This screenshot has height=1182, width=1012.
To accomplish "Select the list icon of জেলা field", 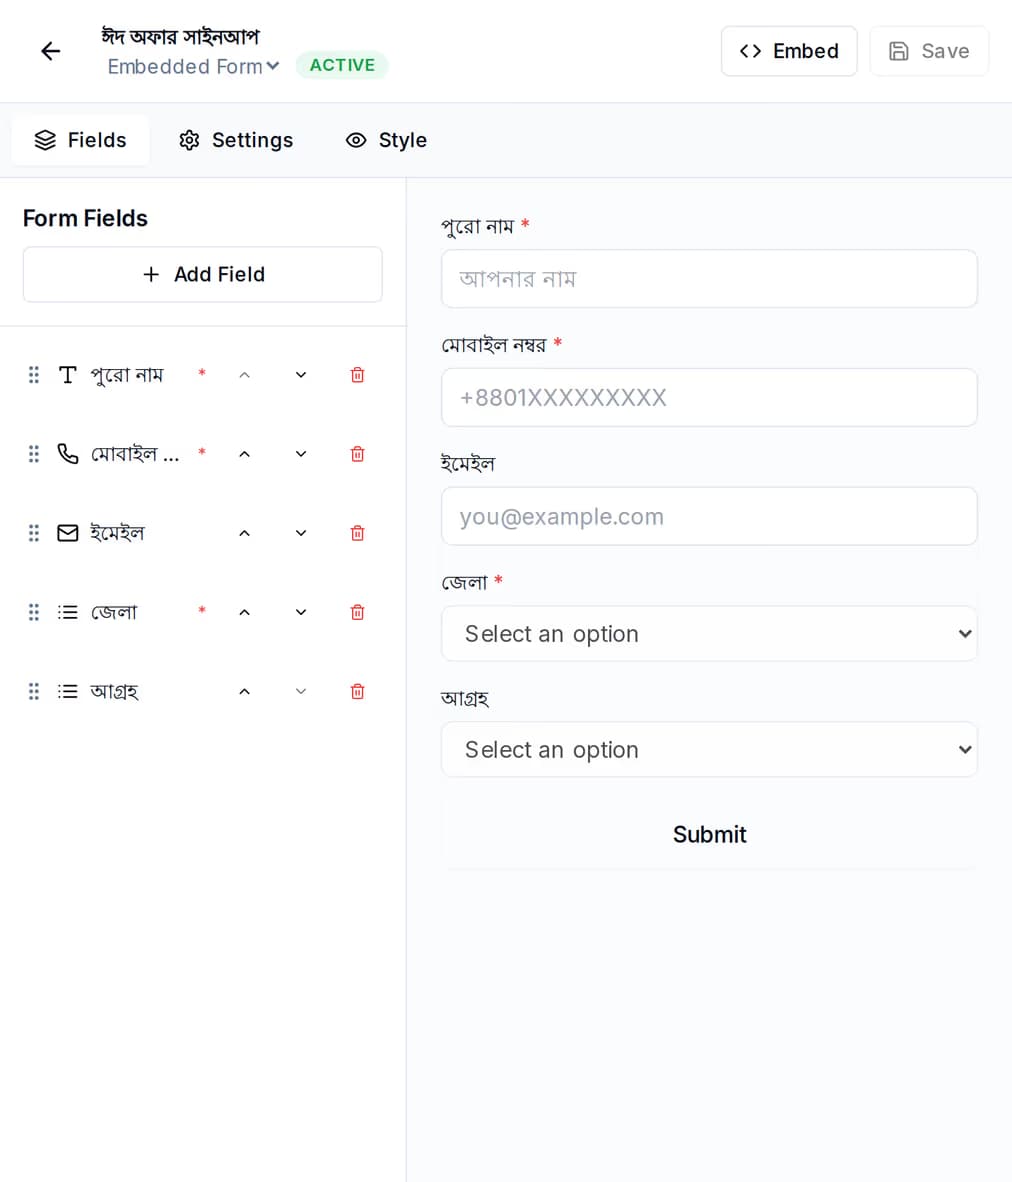I will (x=68, y=612).
